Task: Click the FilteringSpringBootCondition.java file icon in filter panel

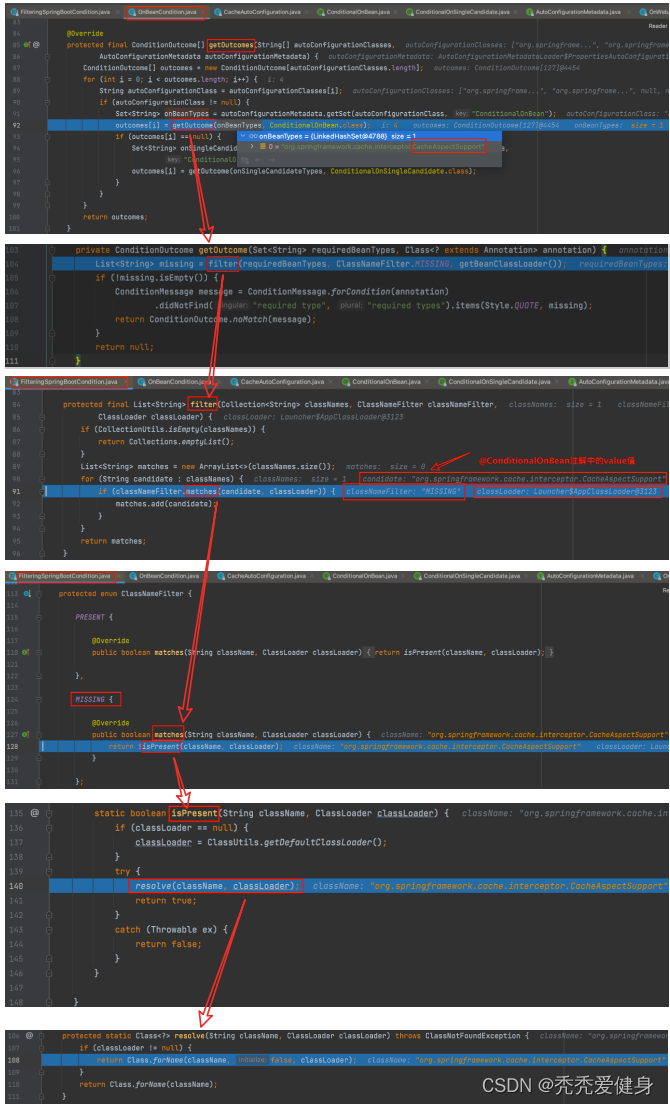Action: pyautogui.click(x=12, y=382)
